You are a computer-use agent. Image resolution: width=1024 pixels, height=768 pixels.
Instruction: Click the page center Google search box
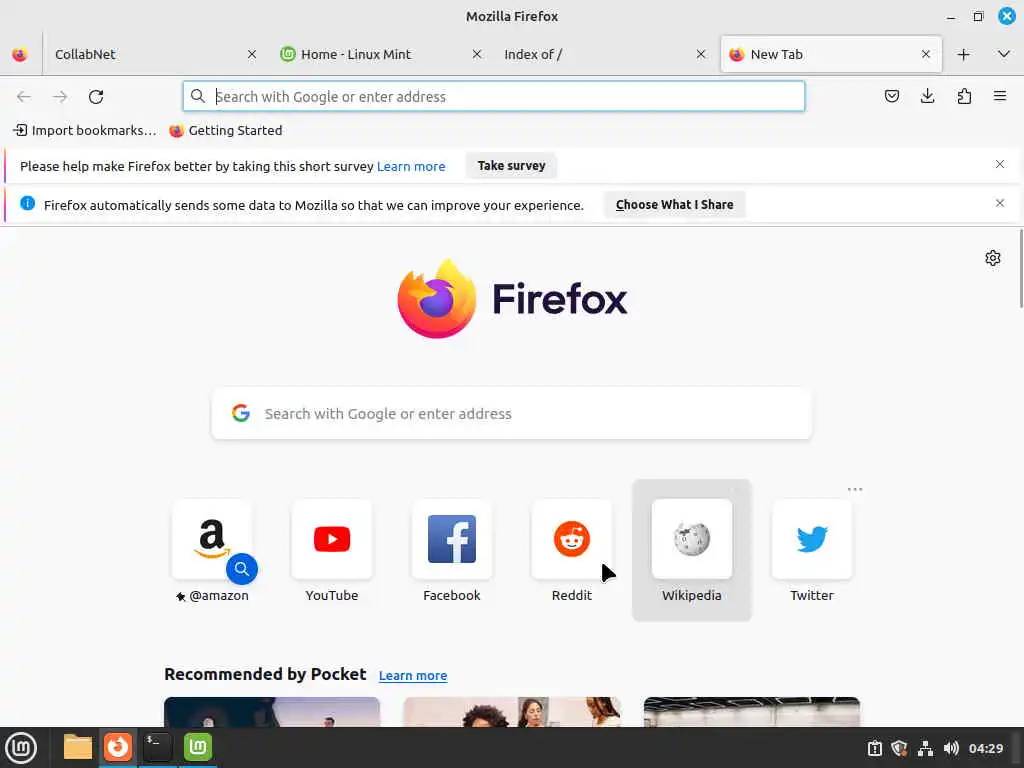511,413
